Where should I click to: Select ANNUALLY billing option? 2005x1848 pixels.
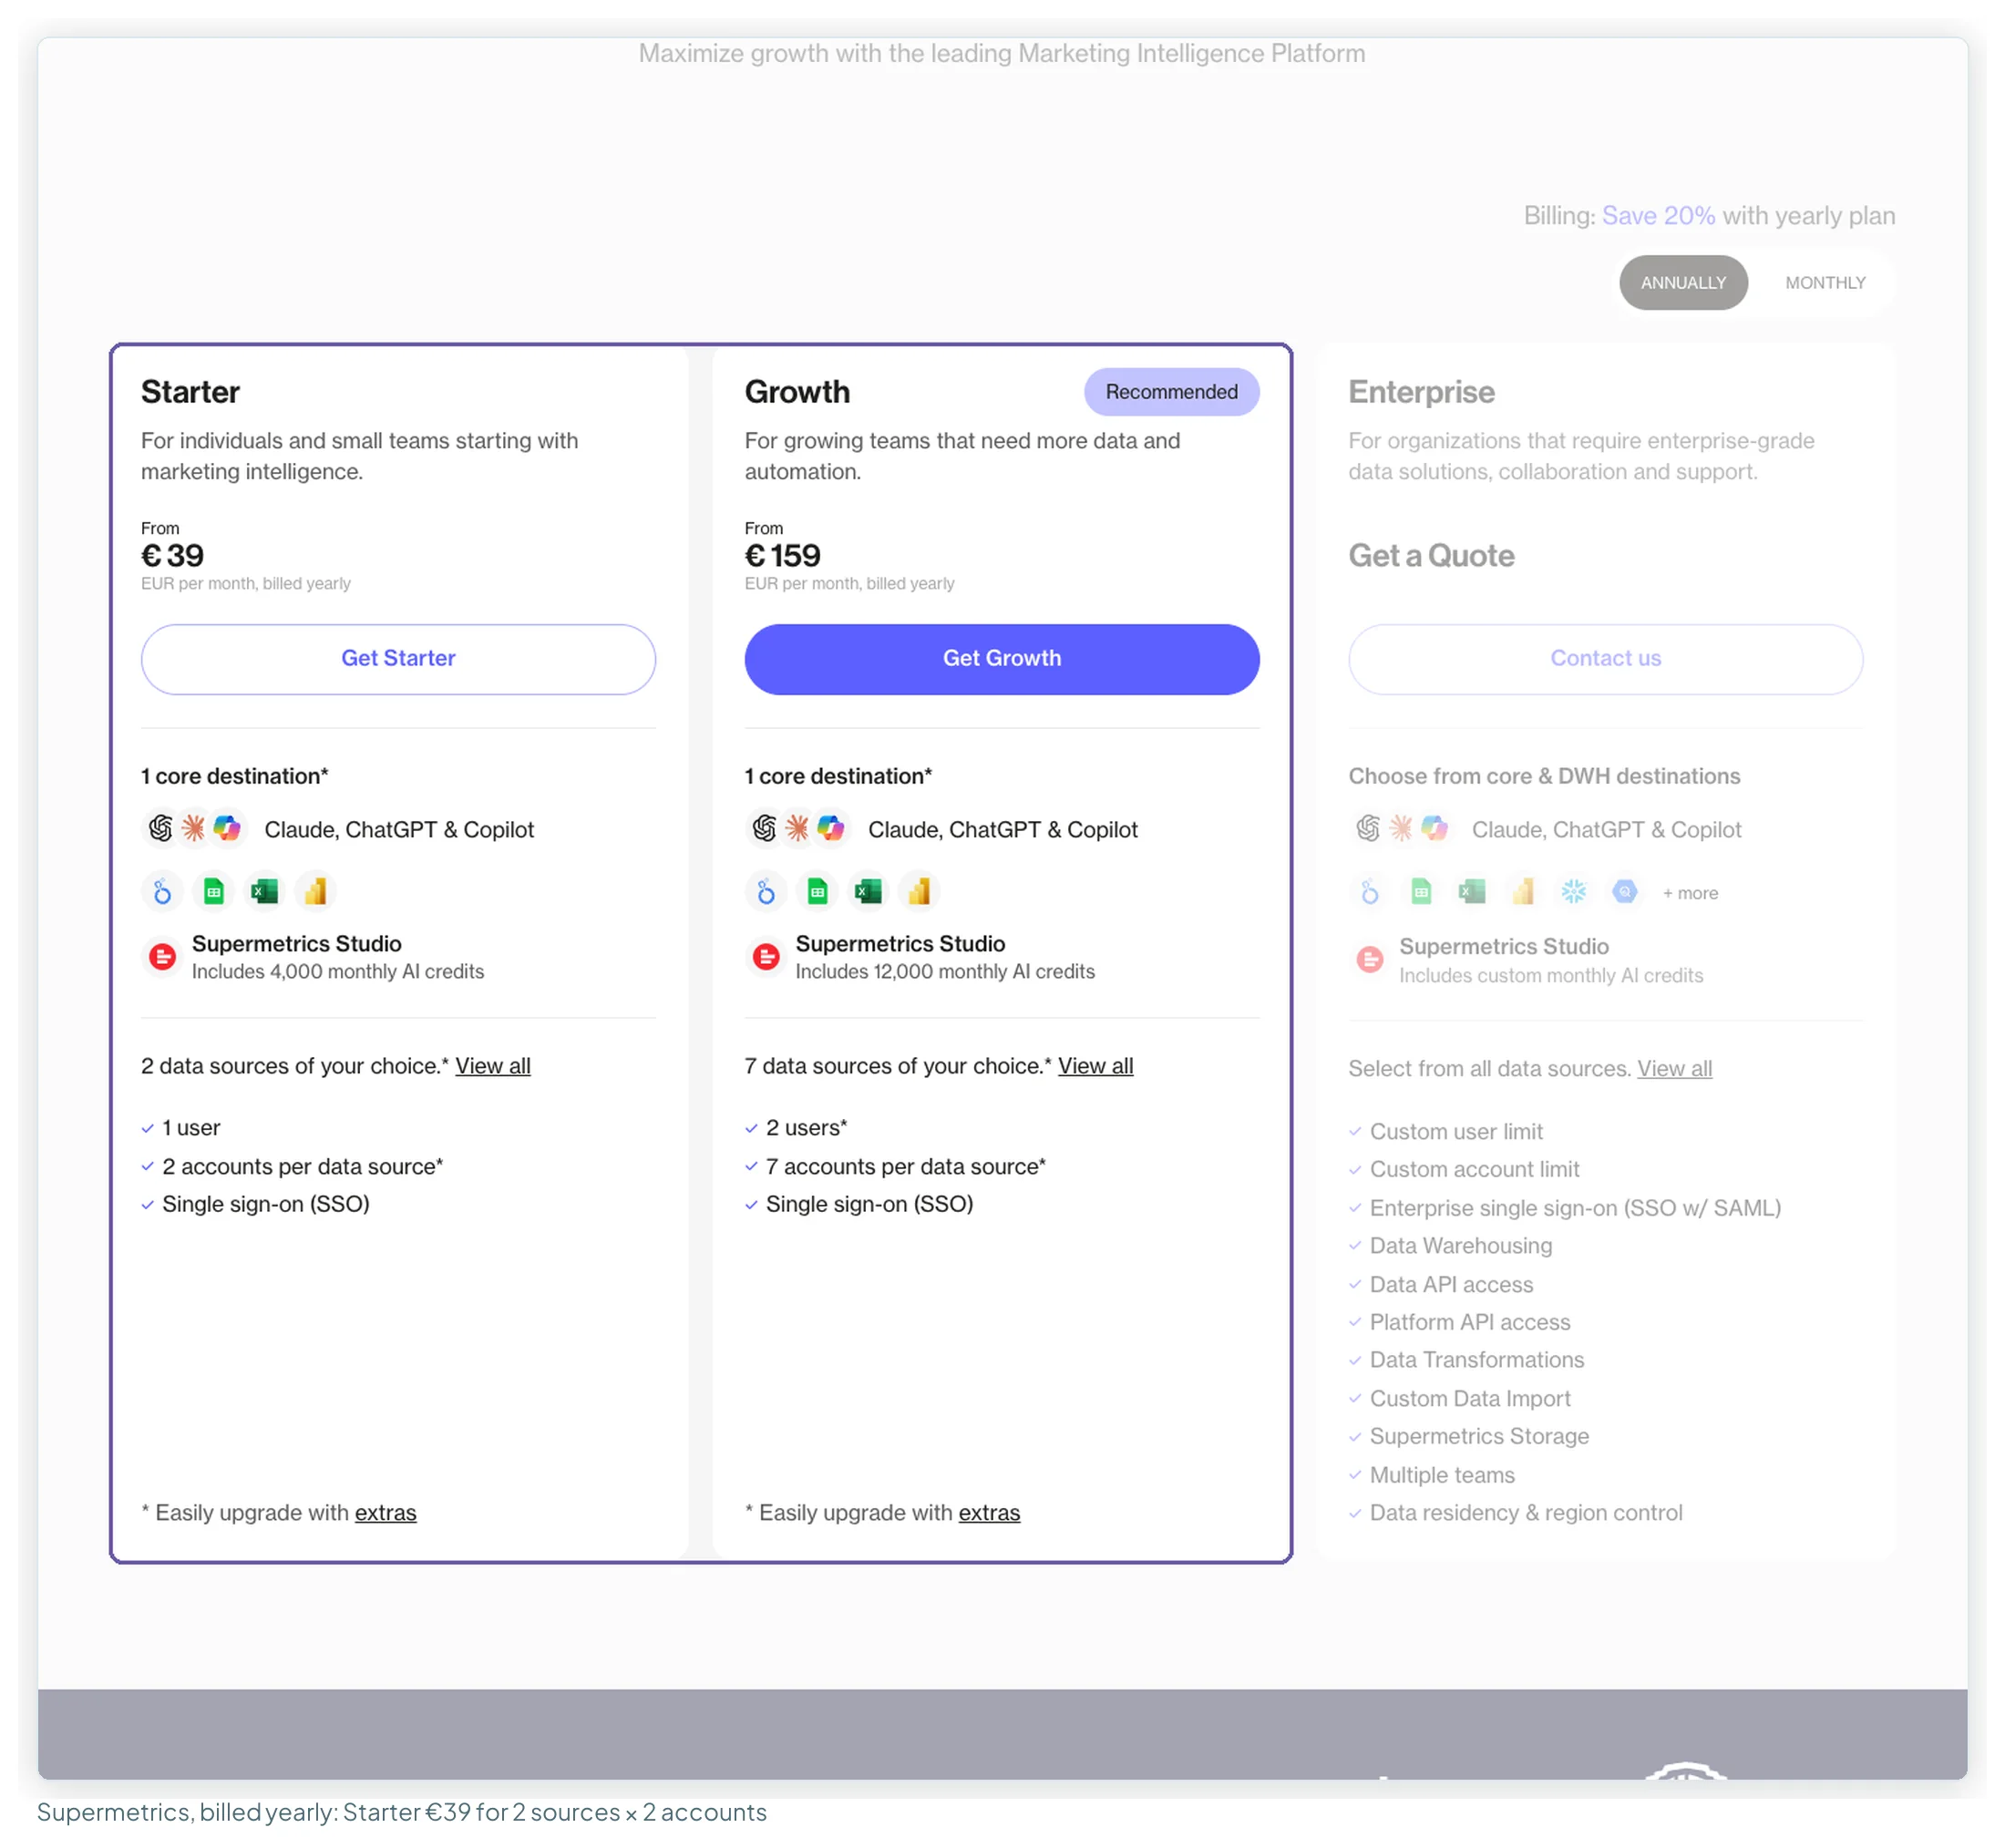click(1684, 283)
